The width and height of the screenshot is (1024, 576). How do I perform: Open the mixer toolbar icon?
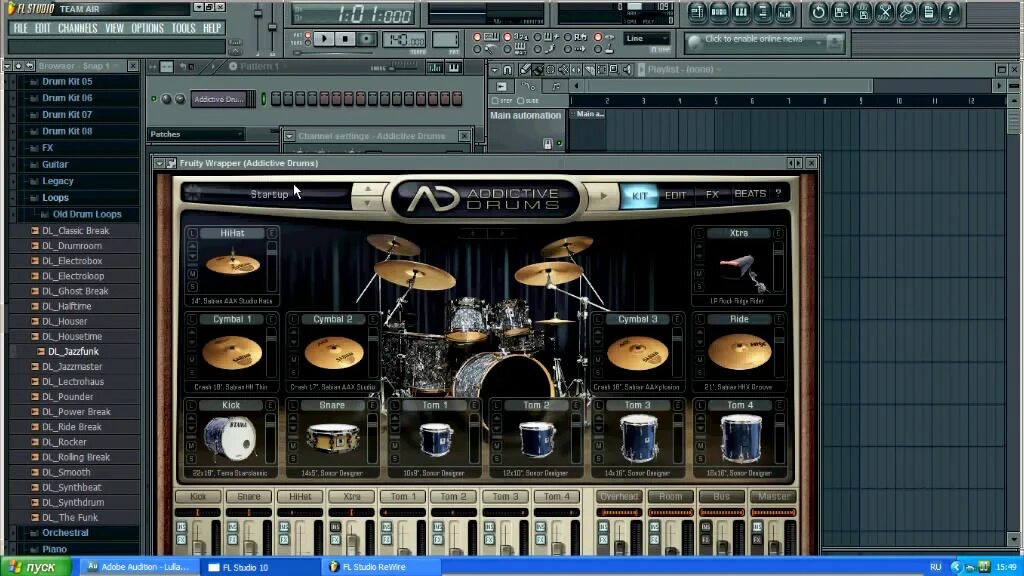coord(785,12)
